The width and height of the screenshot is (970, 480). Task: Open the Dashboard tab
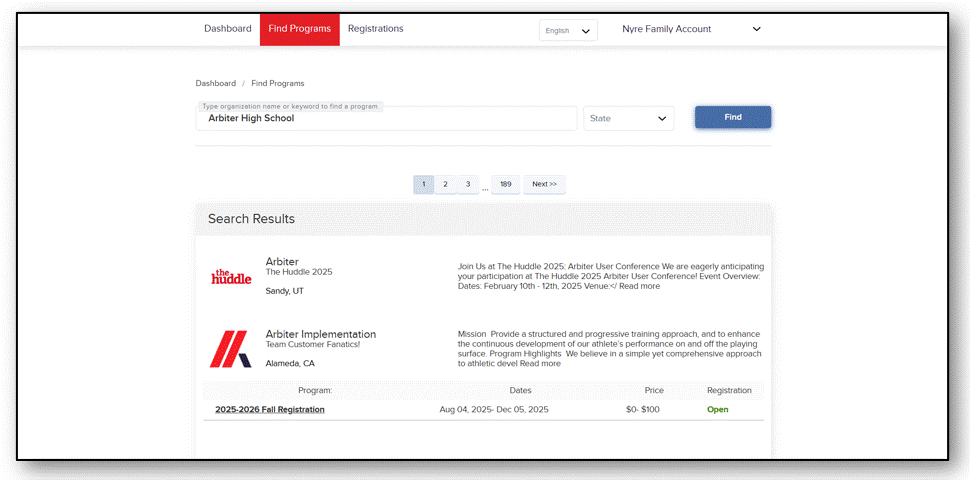228,28
